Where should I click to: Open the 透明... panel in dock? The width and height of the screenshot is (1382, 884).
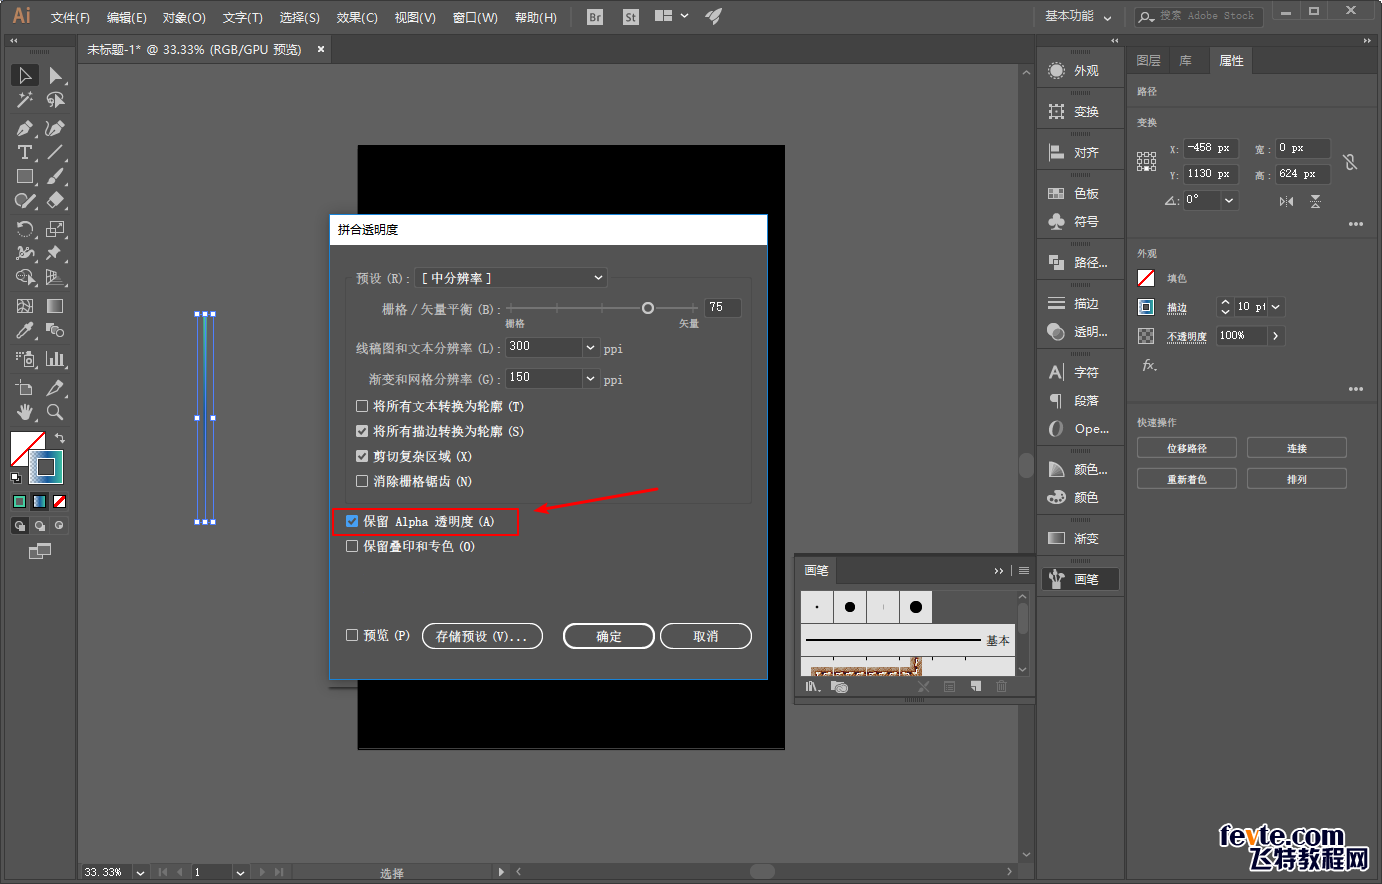(1080, 331)
